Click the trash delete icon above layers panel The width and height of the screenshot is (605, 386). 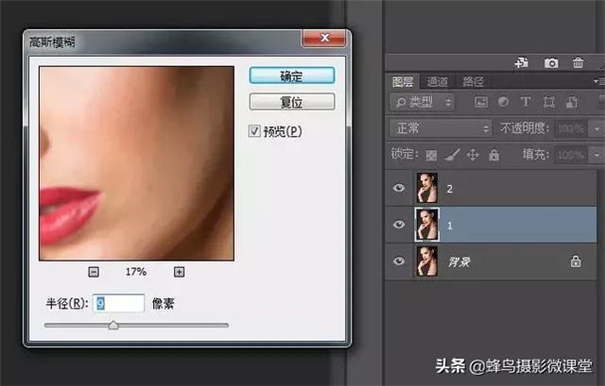tap(578, 63)
